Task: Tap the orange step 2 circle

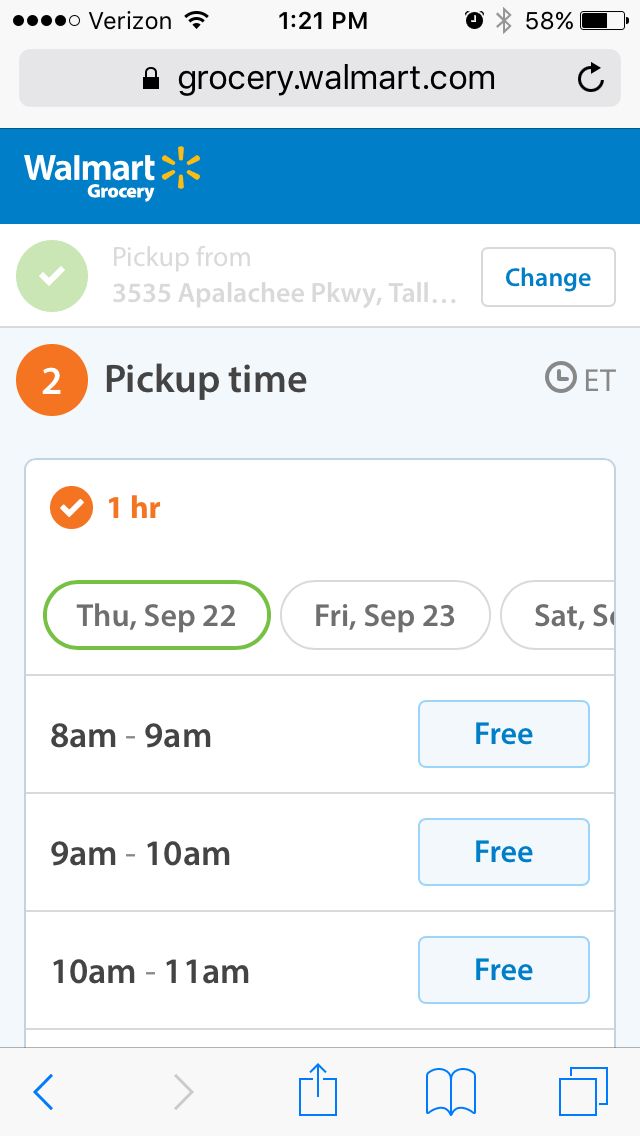Action: [52, 380]
